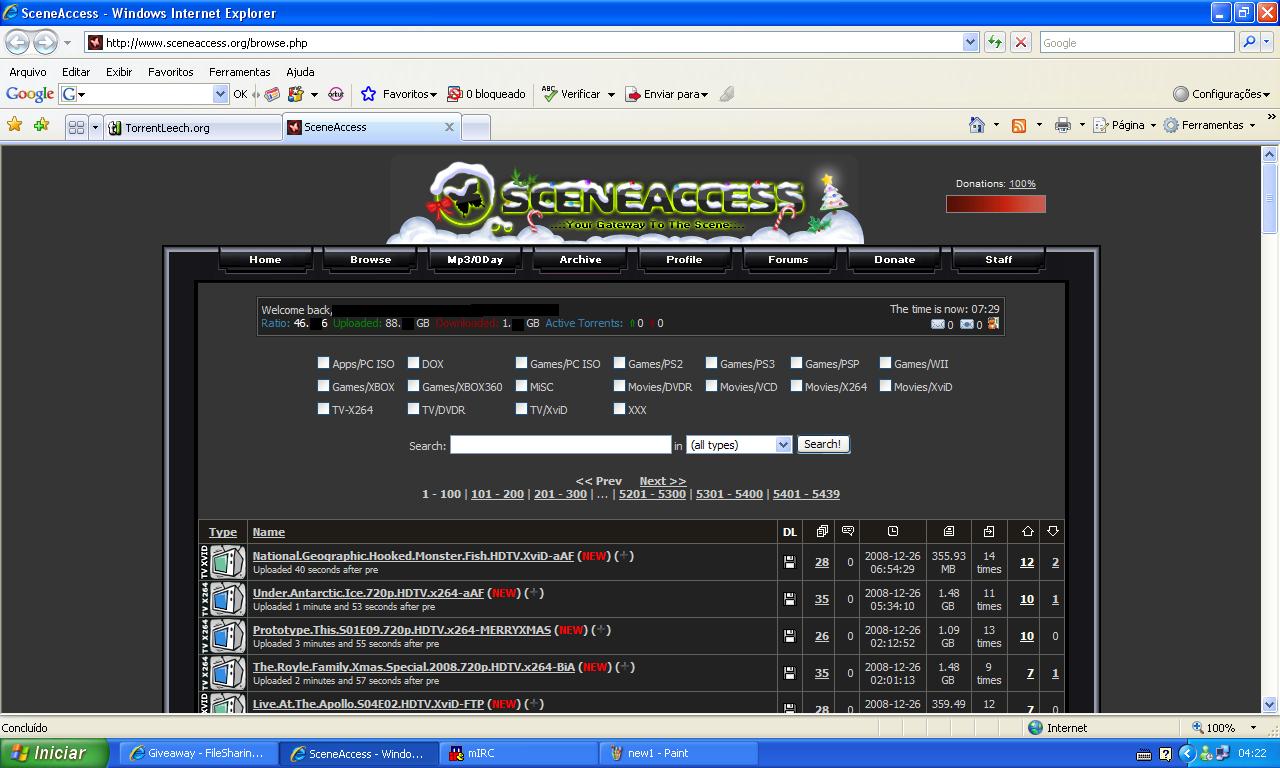Image resolution: width=1280 pixels, height=768 pixels.
Task: Click the RSS feeds icon
Action: (1019, 125)
